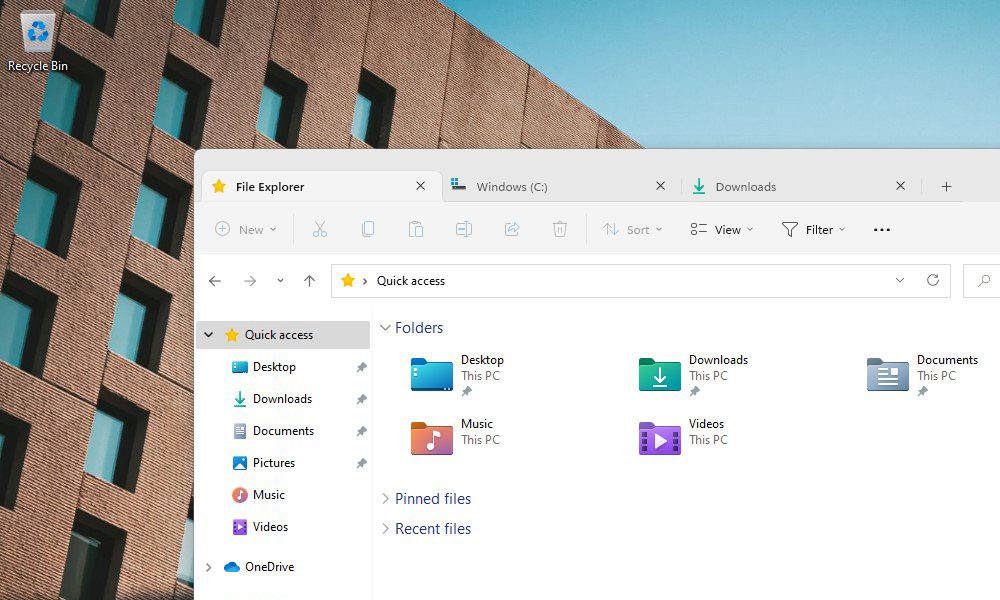Click the Paste icon in the toolbar

416,229
